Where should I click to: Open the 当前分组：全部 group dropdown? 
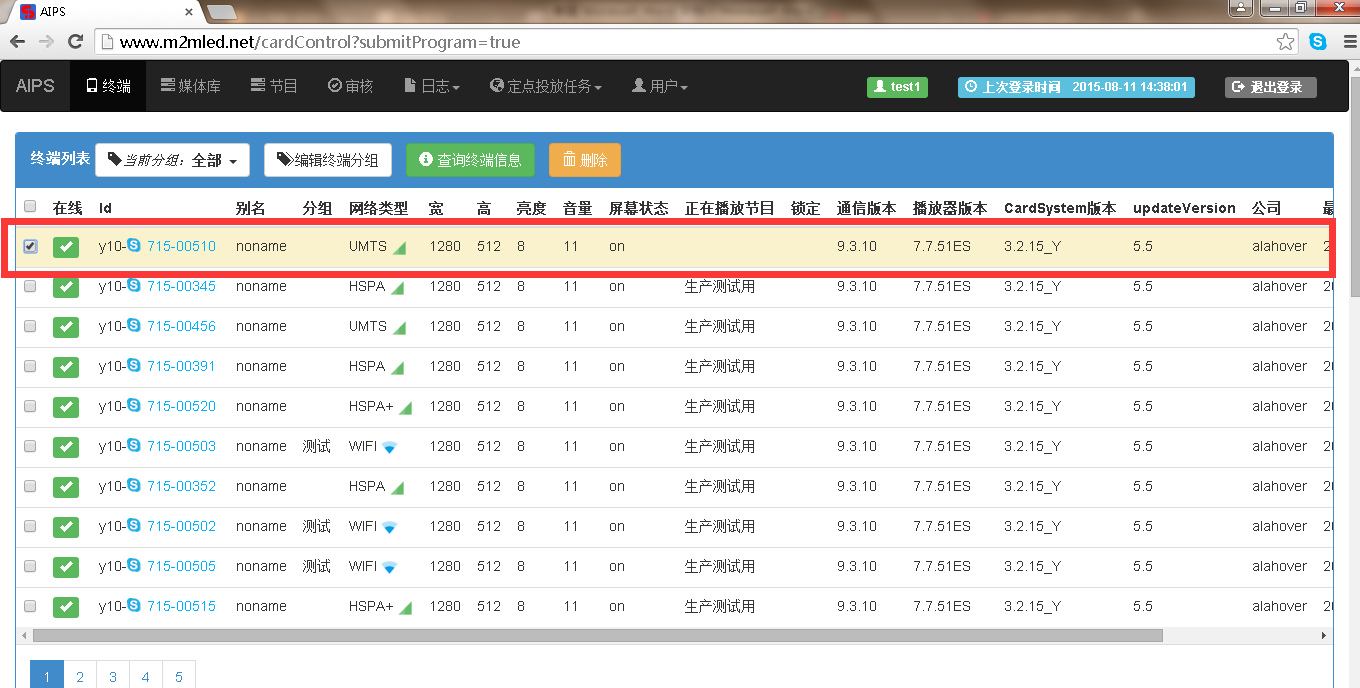pos(172,160)
